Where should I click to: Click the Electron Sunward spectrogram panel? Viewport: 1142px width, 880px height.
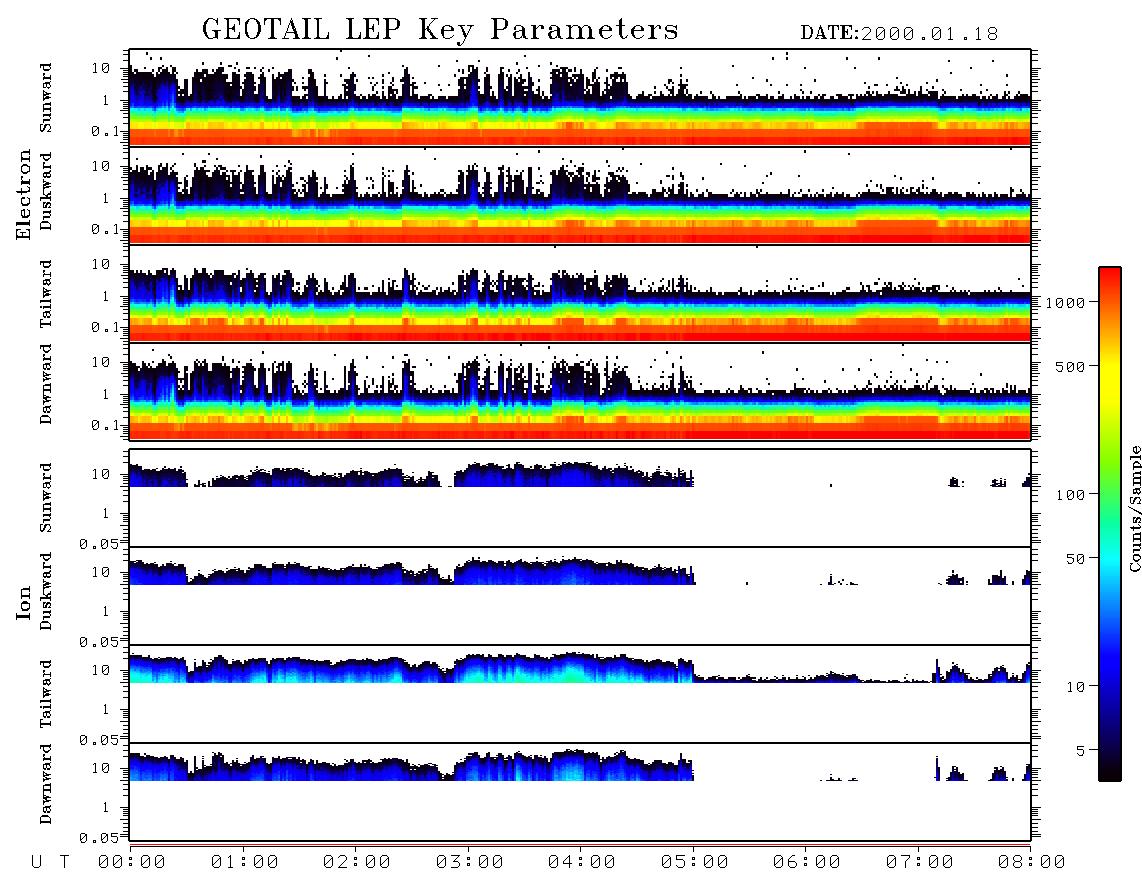tap(580, 98)
